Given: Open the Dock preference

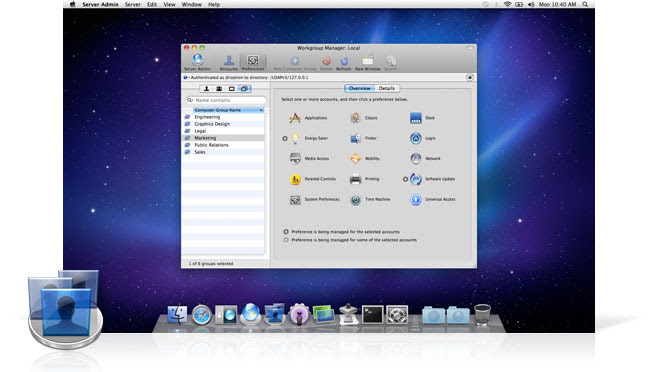Looking at the screenshot, I should tap(422, 118).
